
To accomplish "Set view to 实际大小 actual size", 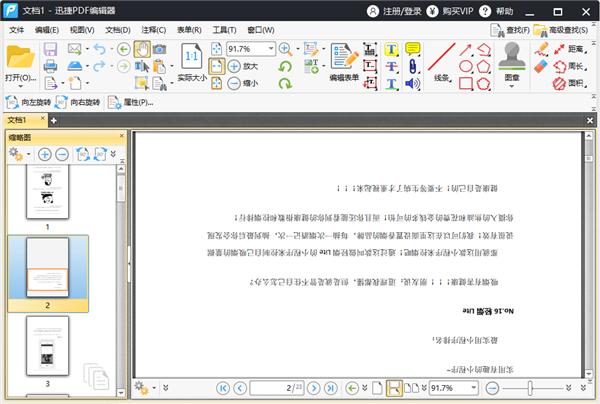I will [192, 62].
